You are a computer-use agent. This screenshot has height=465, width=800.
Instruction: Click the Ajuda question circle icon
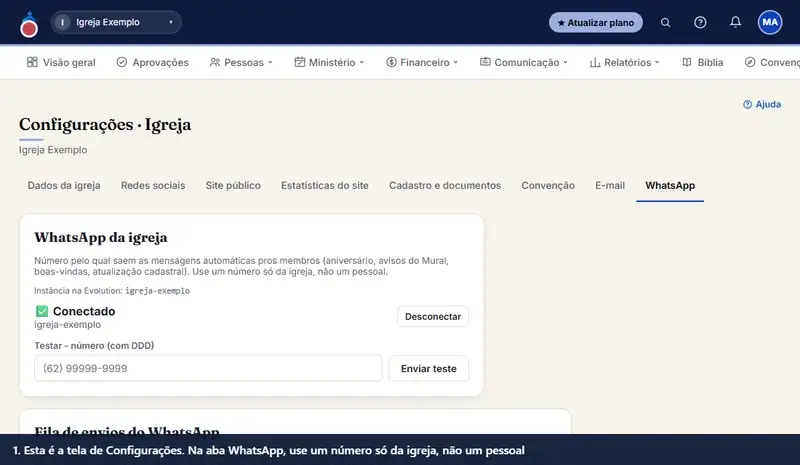[747, 104]
